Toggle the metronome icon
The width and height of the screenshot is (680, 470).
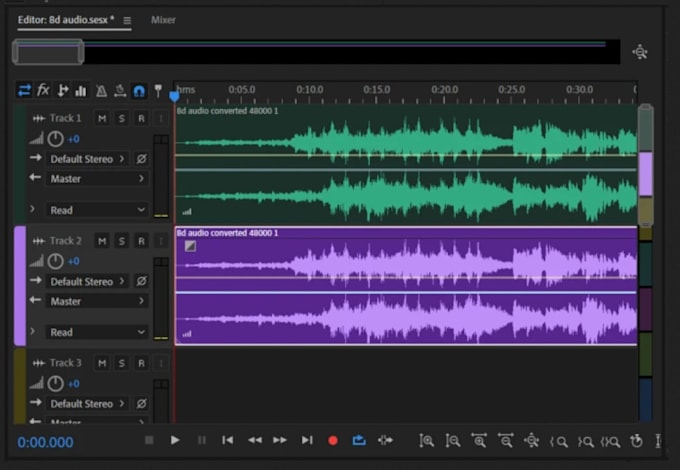click(x=101, y=90)
